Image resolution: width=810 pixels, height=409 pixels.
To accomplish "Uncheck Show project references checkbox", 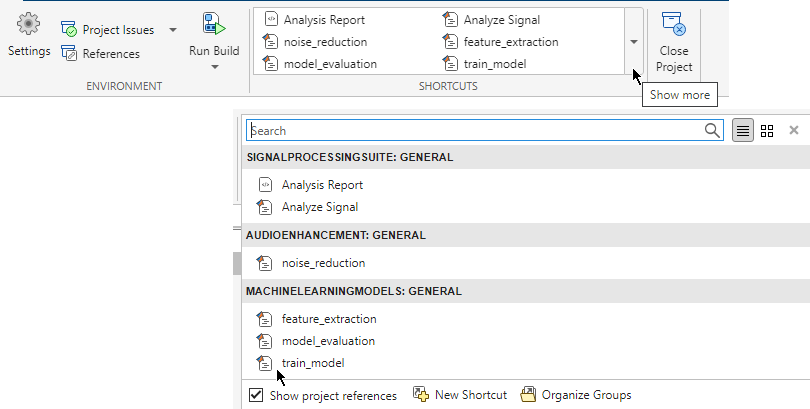I will pos(256,395).
